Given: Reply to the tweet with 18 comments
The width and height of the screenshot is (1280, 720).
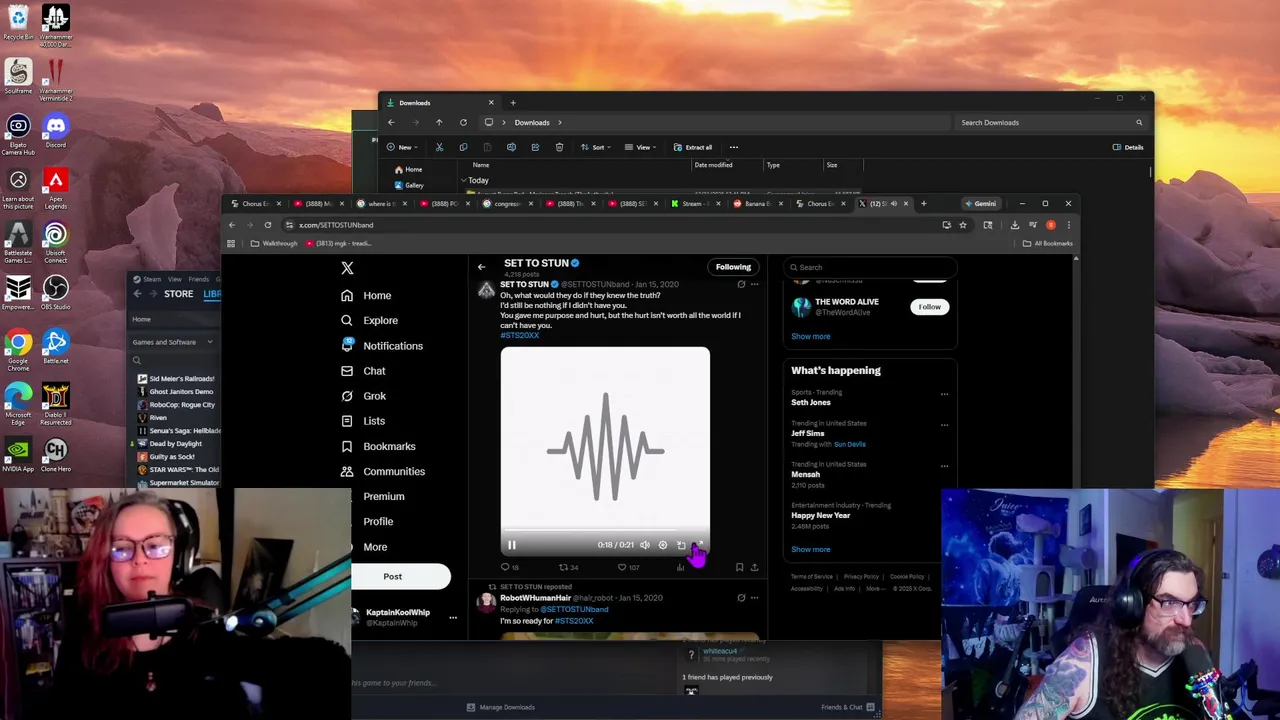Looking at the screenshot, I should pyautogui.click(x=509, y=567).
